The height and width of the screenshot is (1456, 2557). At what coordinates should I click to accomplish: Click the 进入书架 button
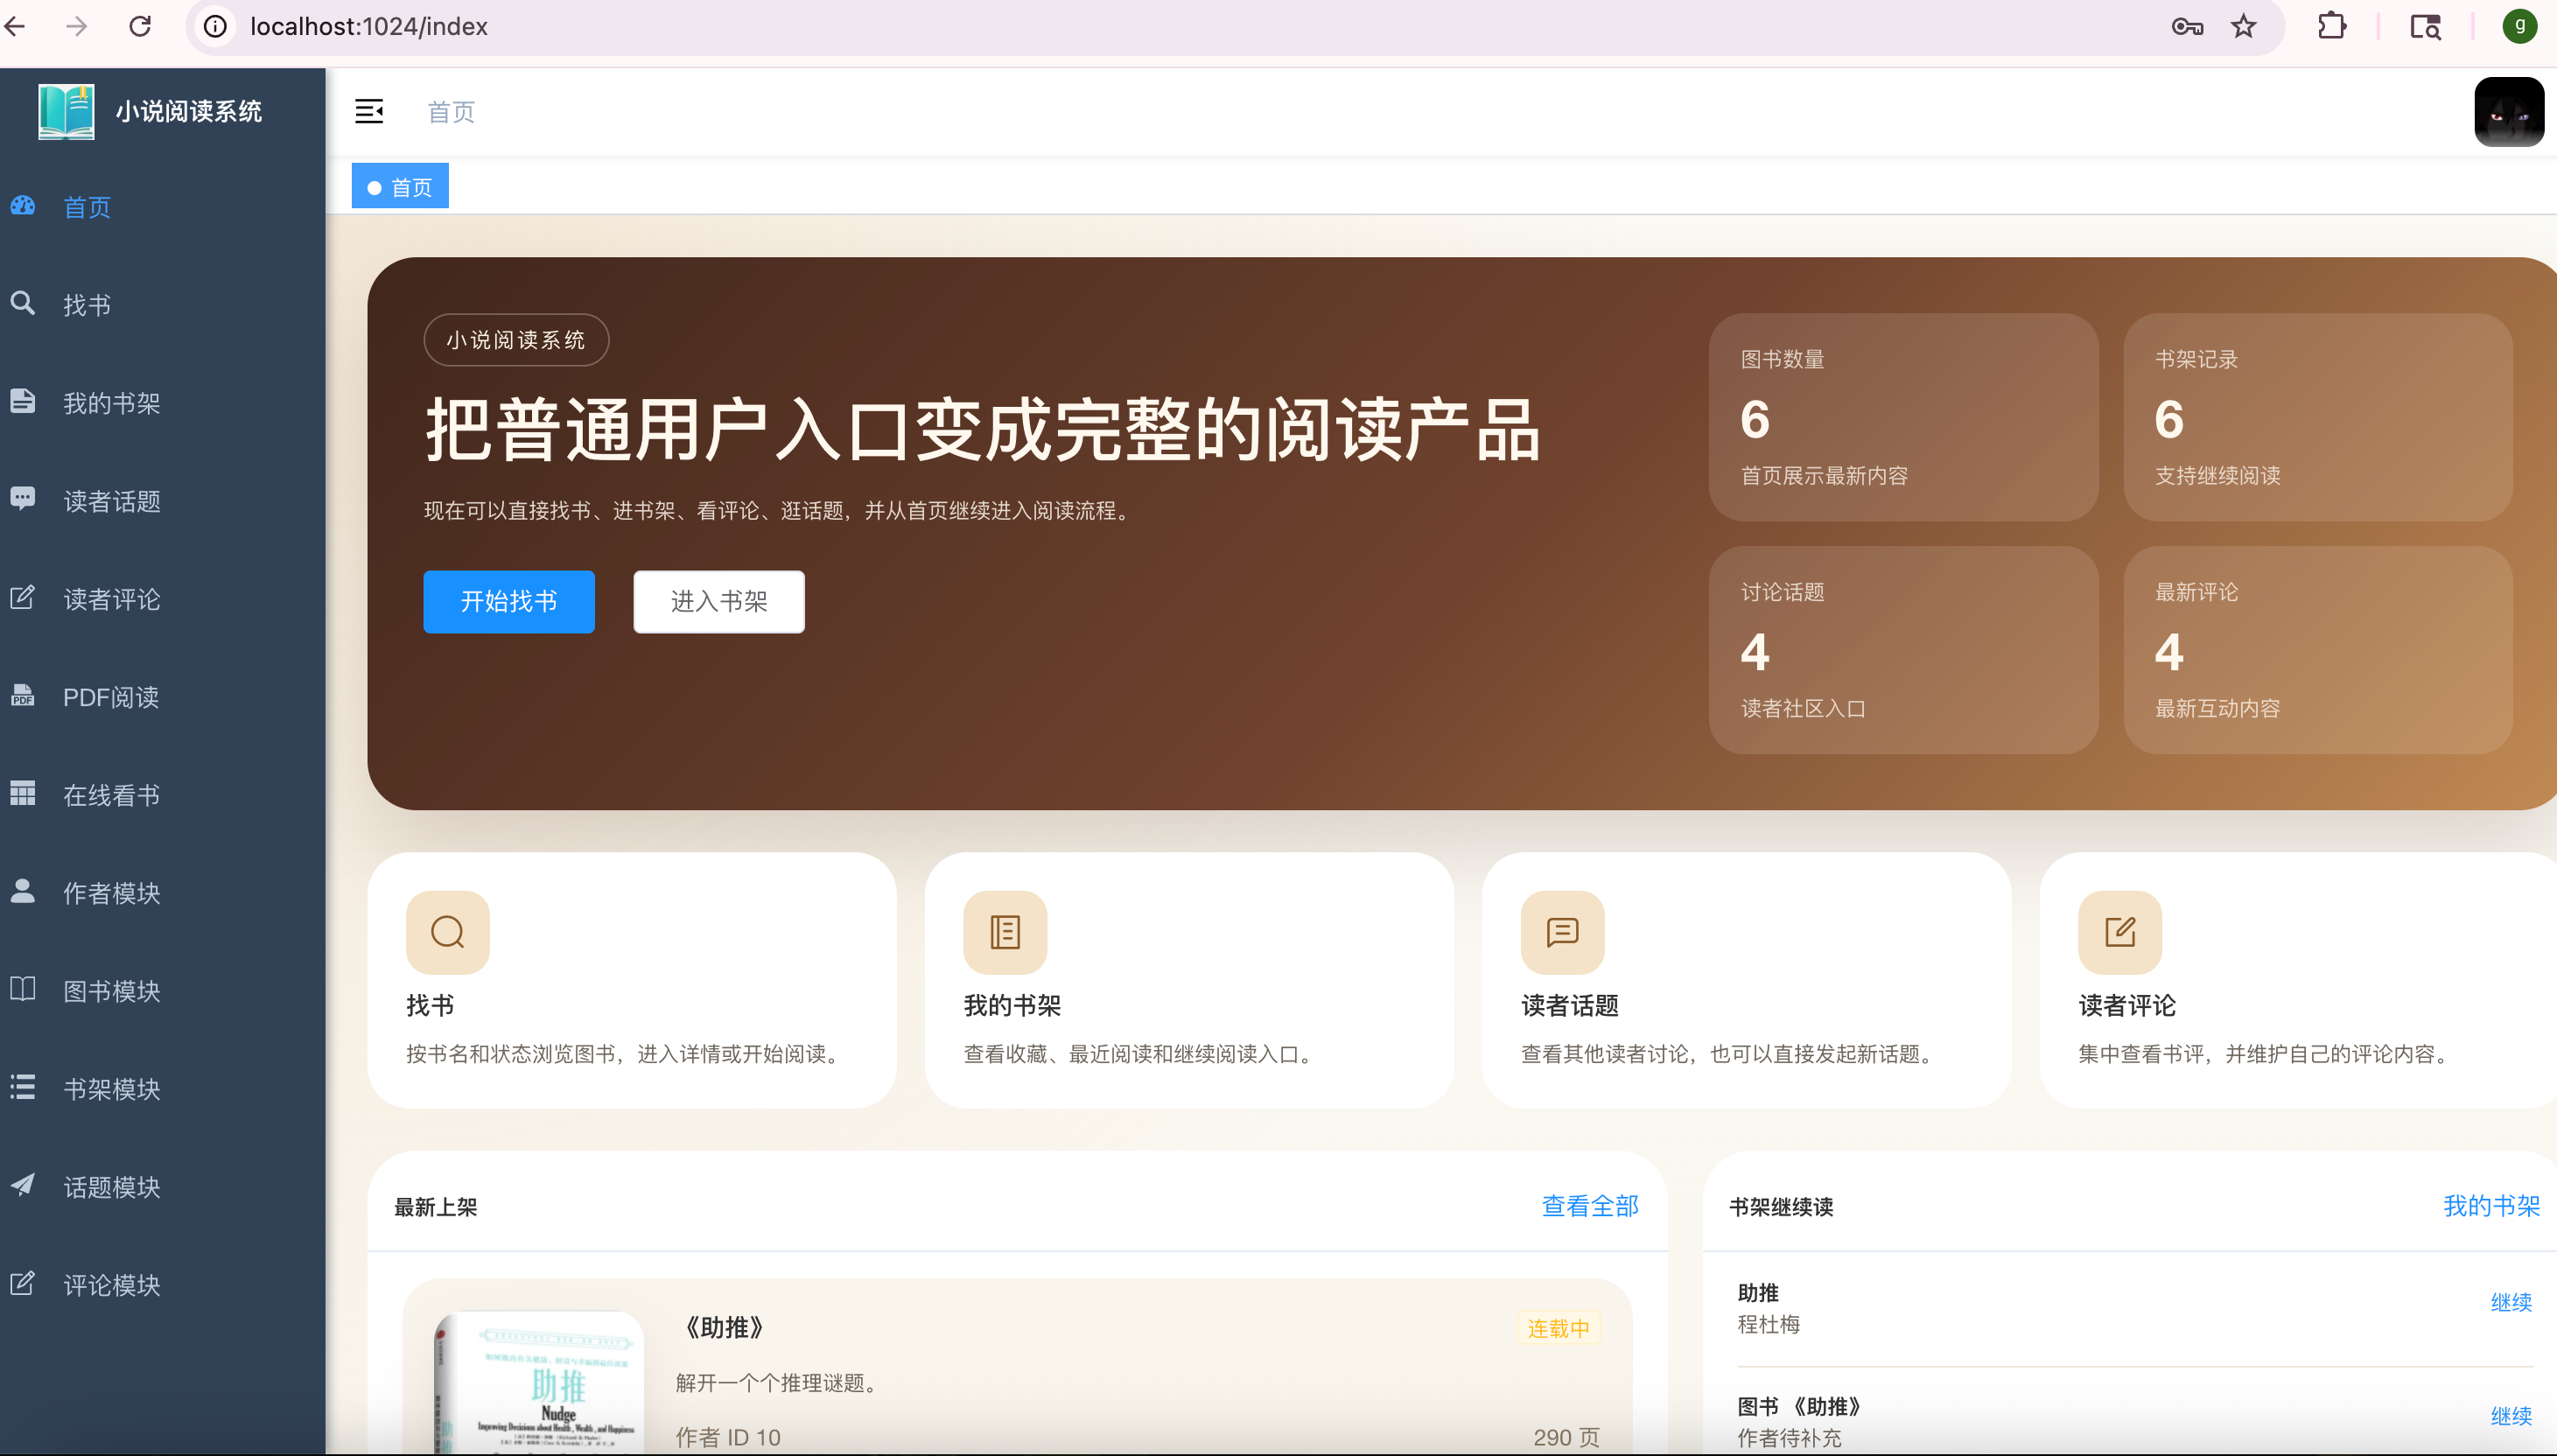click(718, 601)
